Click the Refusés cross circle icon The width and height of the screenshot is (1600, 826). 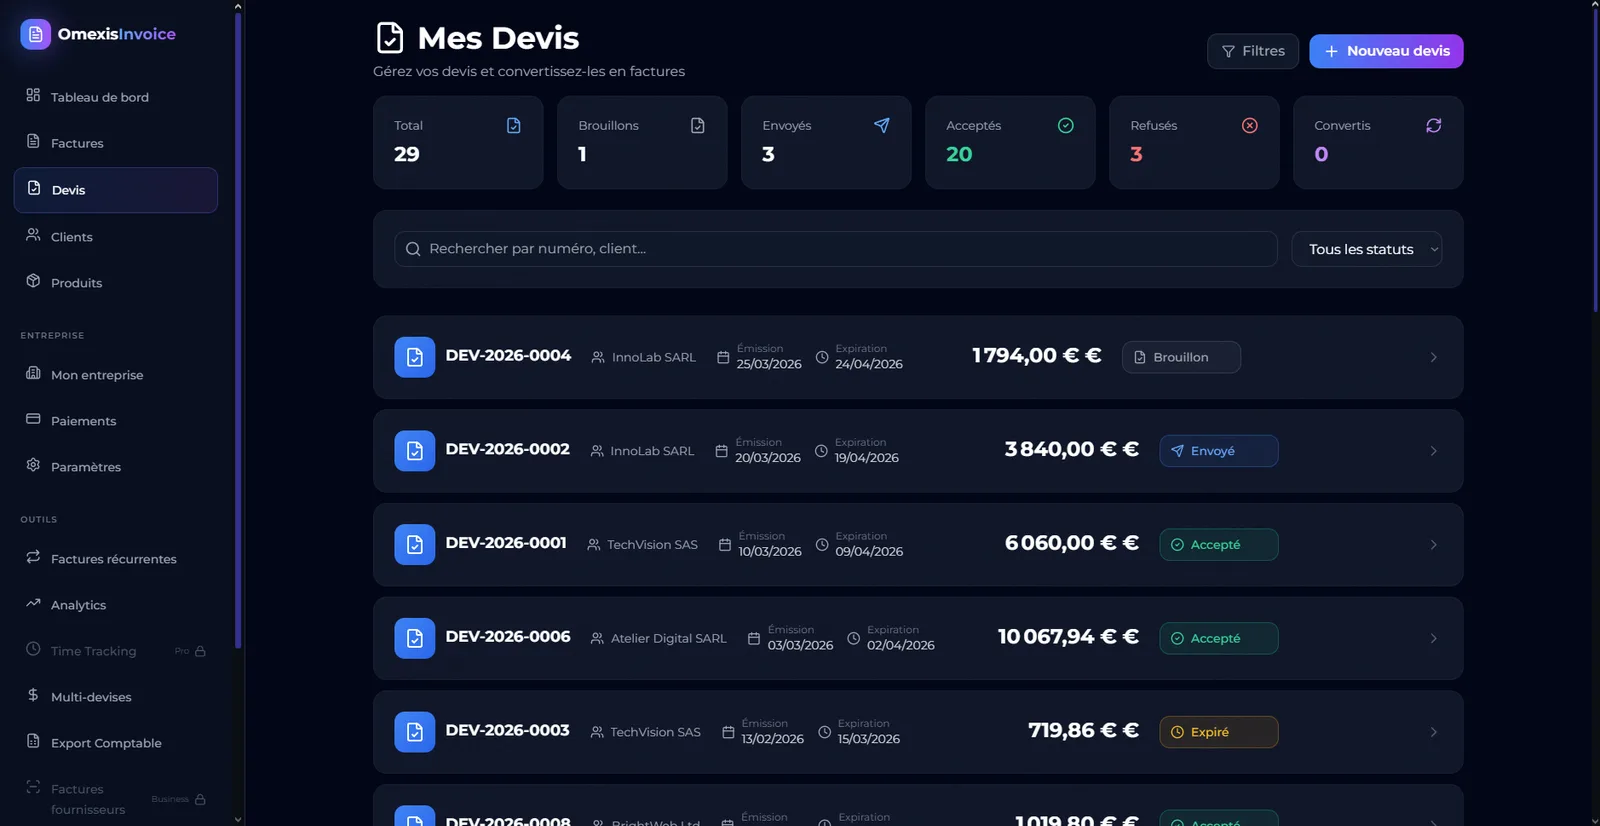1249,125
